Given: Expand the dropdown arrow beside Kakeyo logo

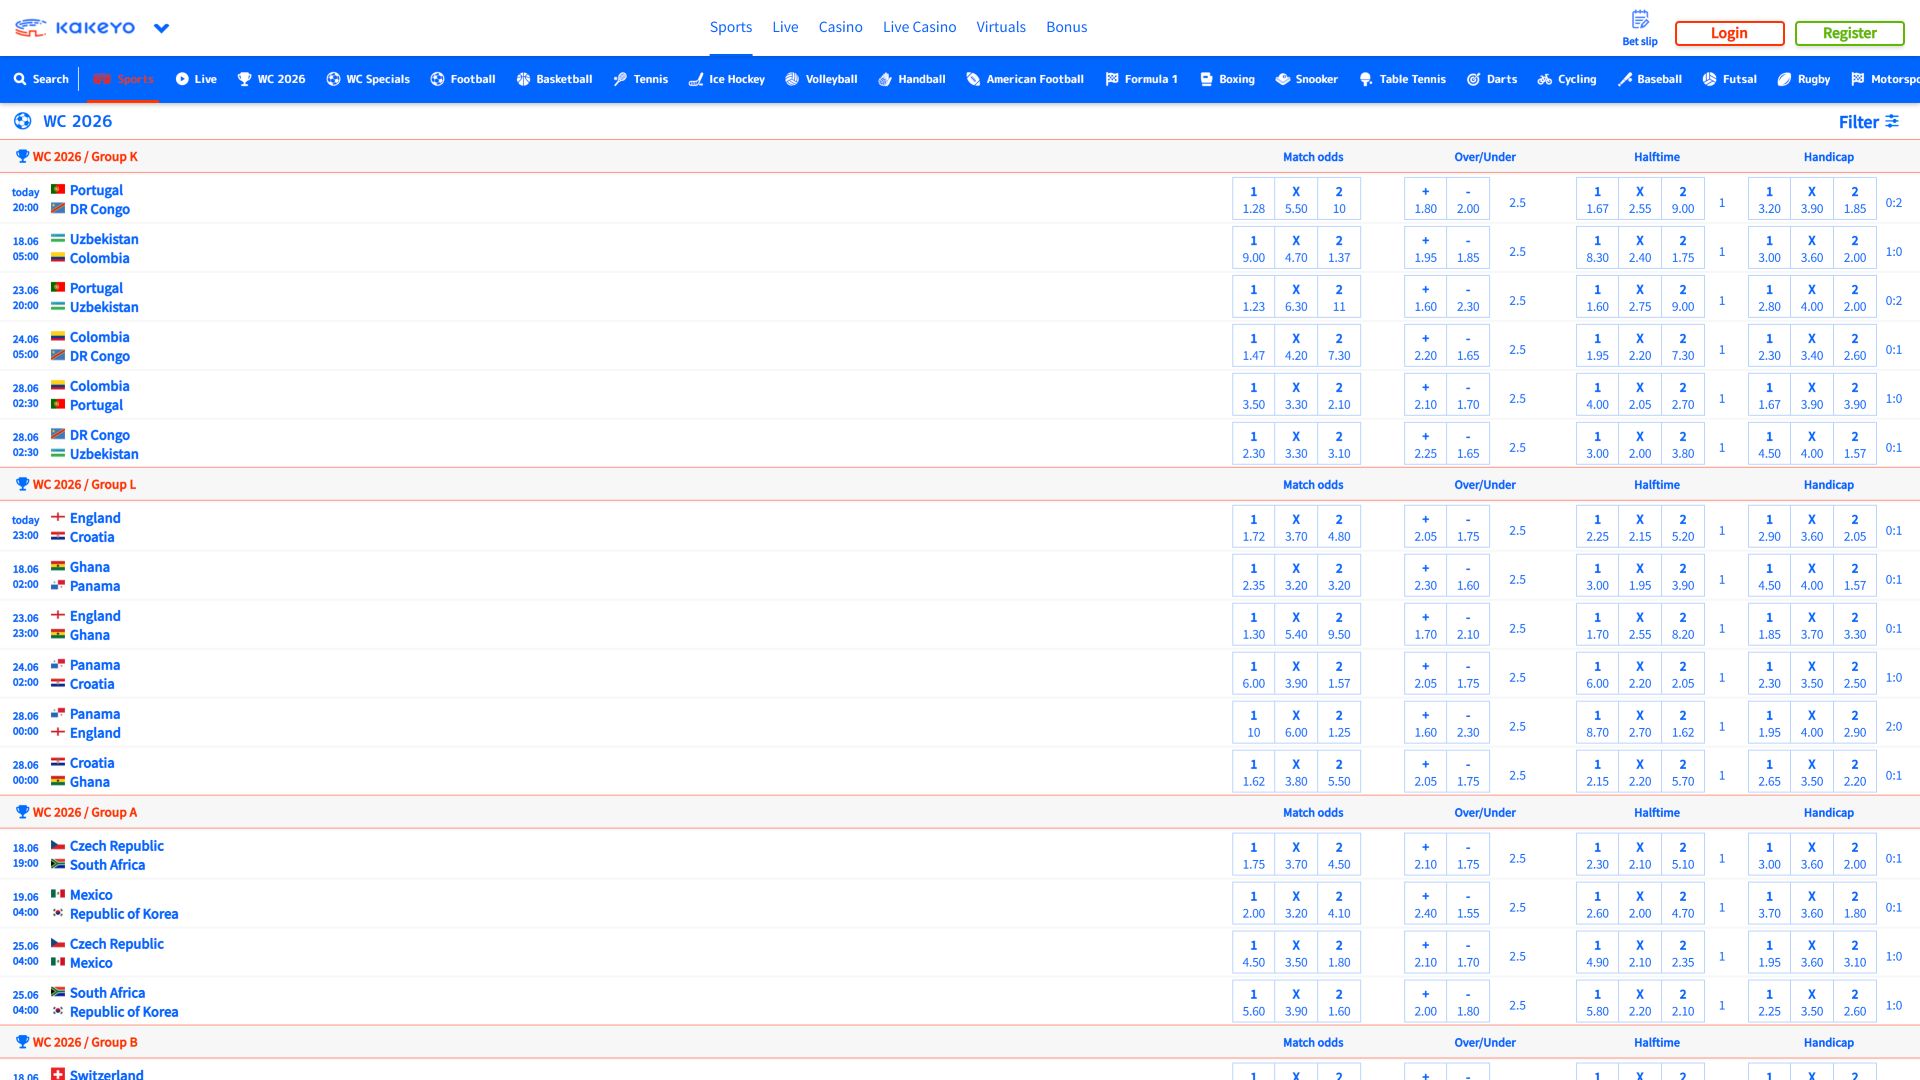Looking at the screenshot, I should pyautogui.click(x=161, y=28).
